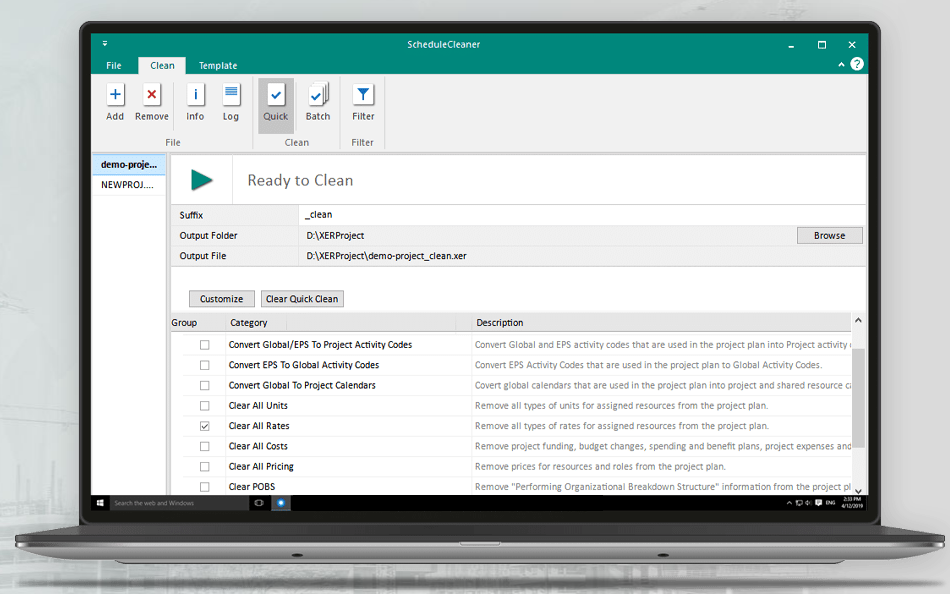Toggle Convert Global/EPS To Project Activity Codes checkbox

(205, 345)
